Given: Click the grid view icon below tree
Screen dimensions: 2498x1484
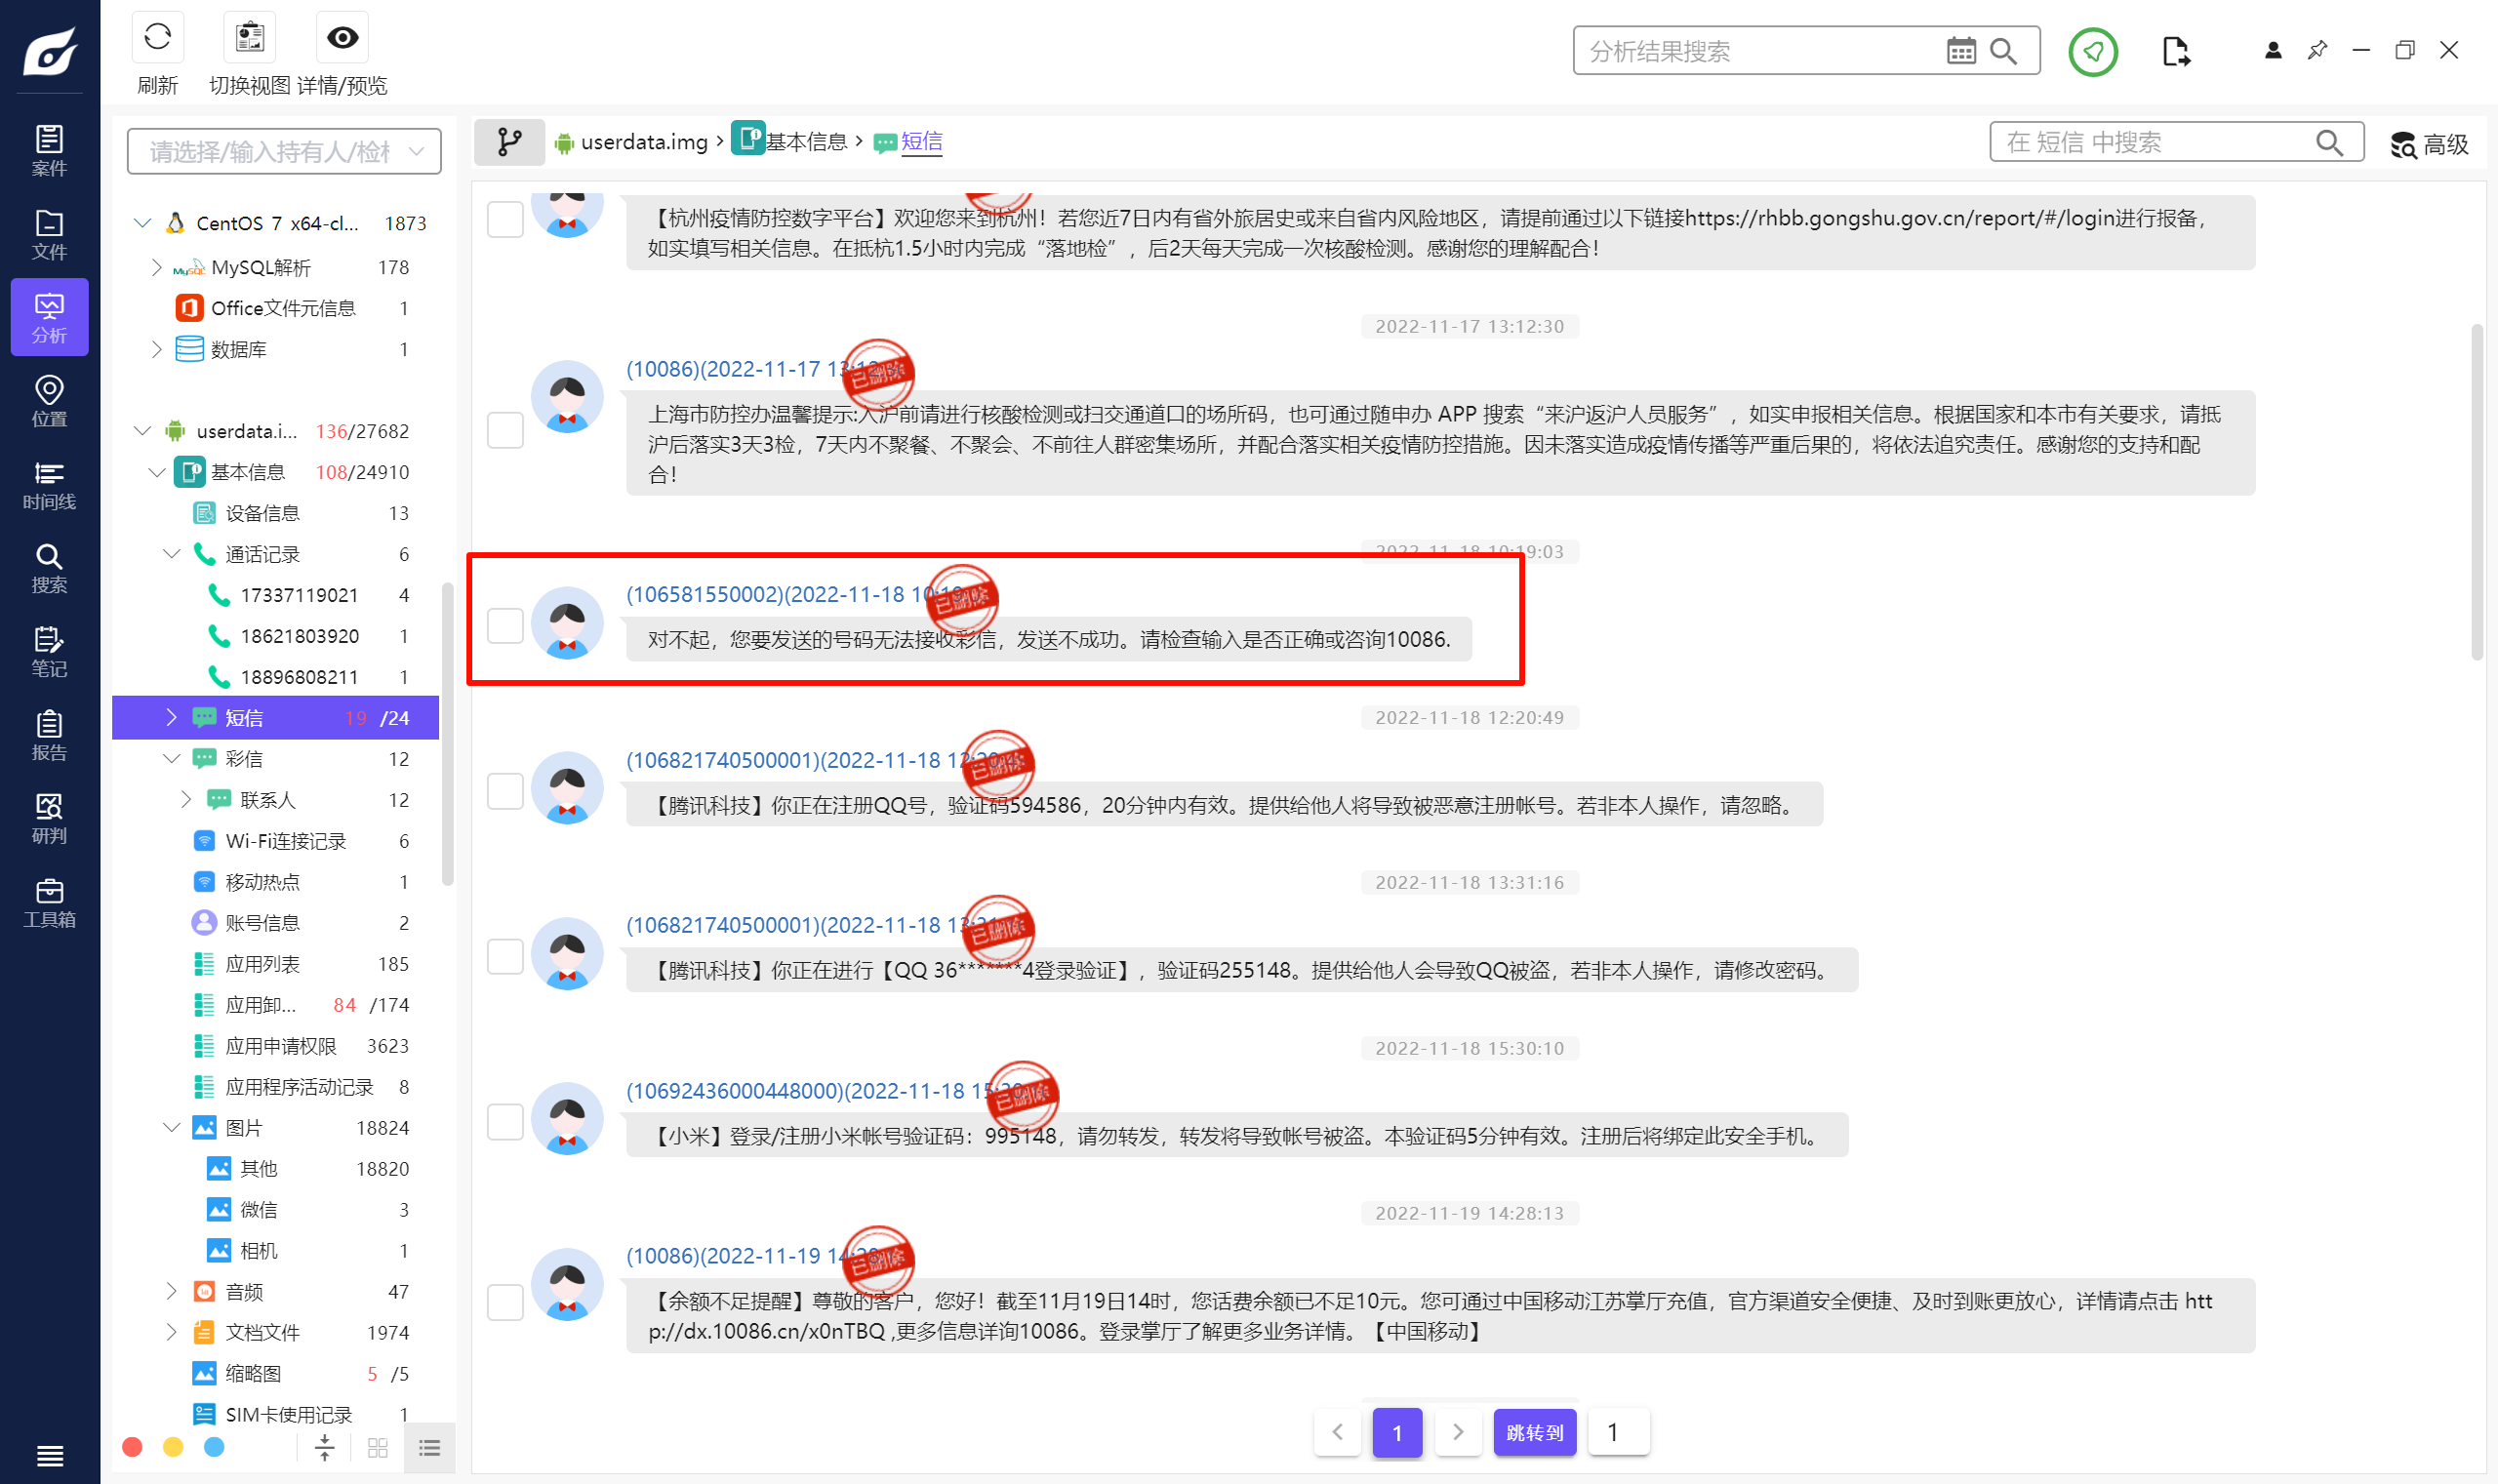Looking at the screenshot, I should coord(378,1448).
